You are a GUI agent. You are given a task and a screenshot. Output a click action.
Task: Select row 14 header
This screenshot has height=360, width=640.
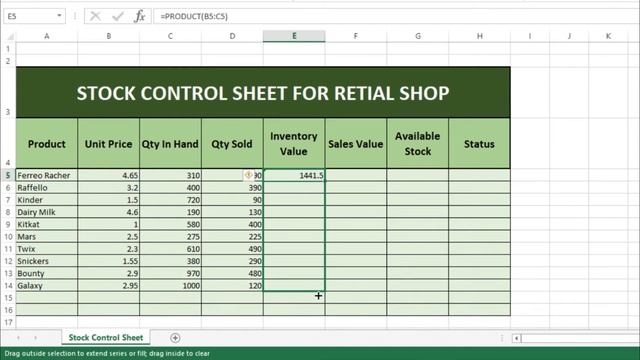8,285
